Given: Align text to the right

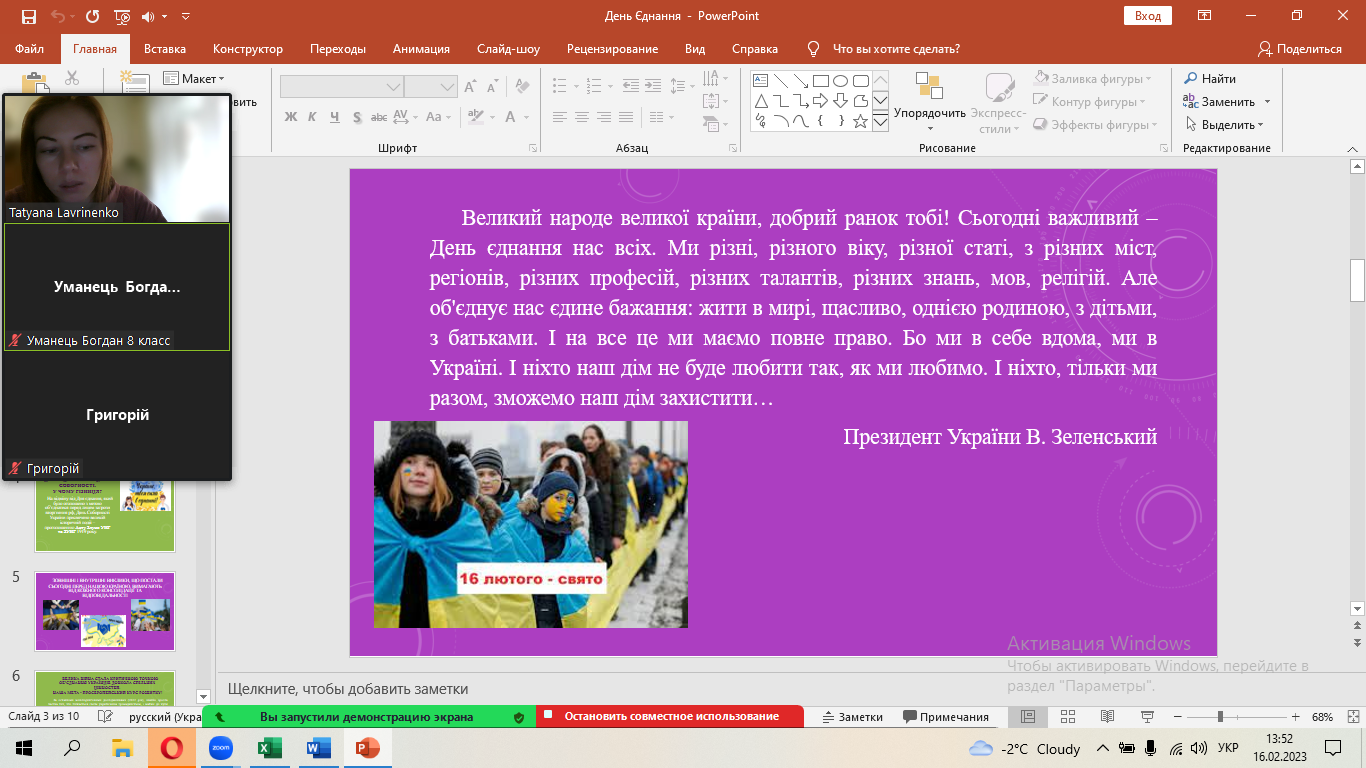Looking at the screenshot, I should [x=606, y=117].
